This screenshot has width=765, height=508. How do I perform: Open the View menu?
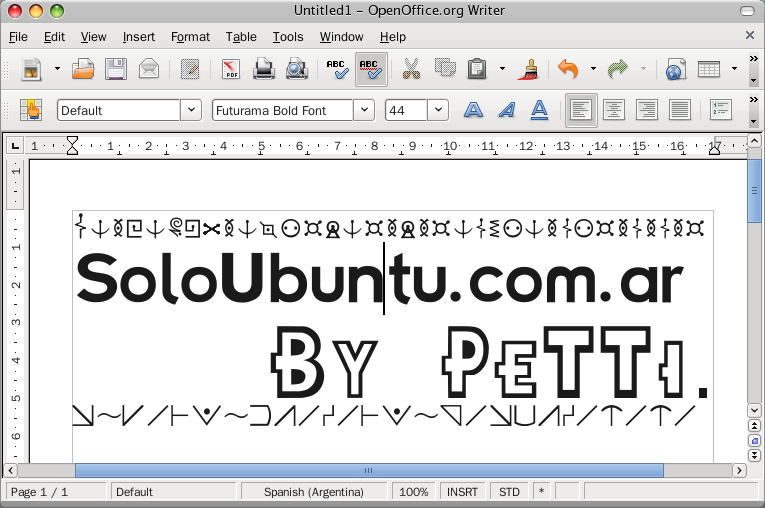coord(93,37)
